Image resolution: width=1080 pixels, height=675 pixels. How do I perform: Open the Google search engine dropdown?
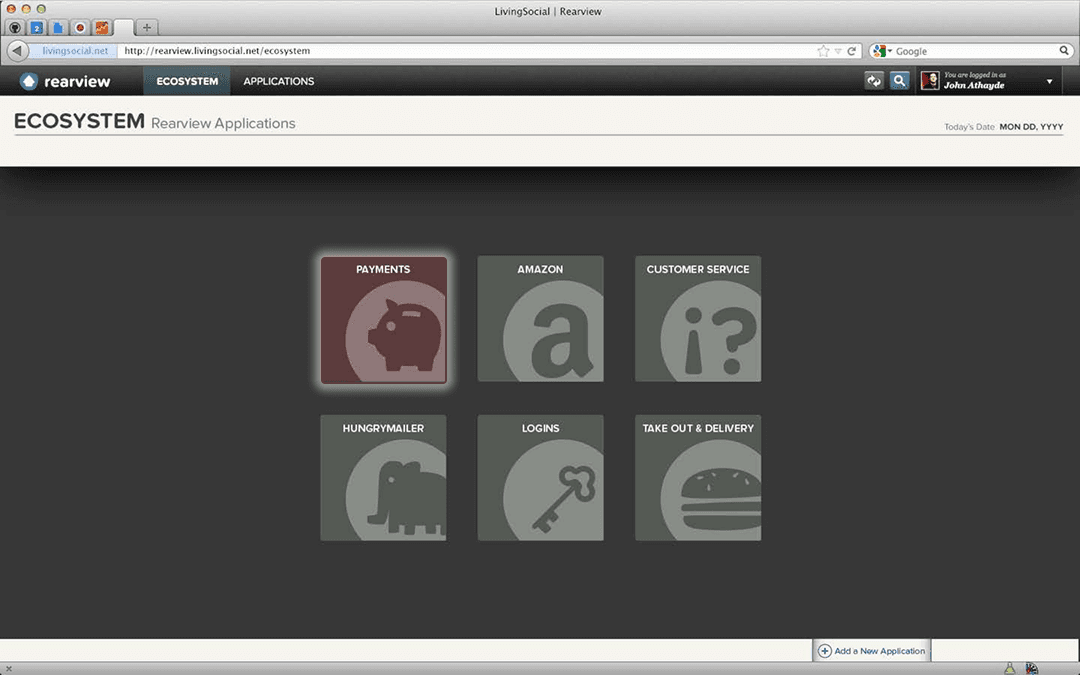pyautogui.click(x=882, y=51)
